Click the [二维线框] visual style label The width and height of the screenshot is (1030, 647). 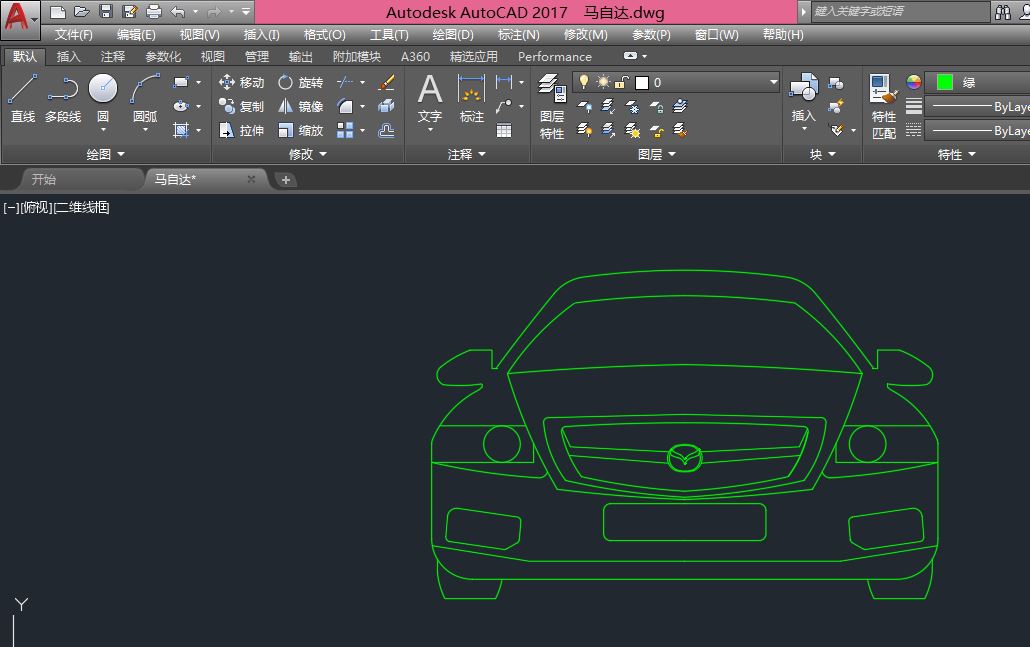click(81, 208)
